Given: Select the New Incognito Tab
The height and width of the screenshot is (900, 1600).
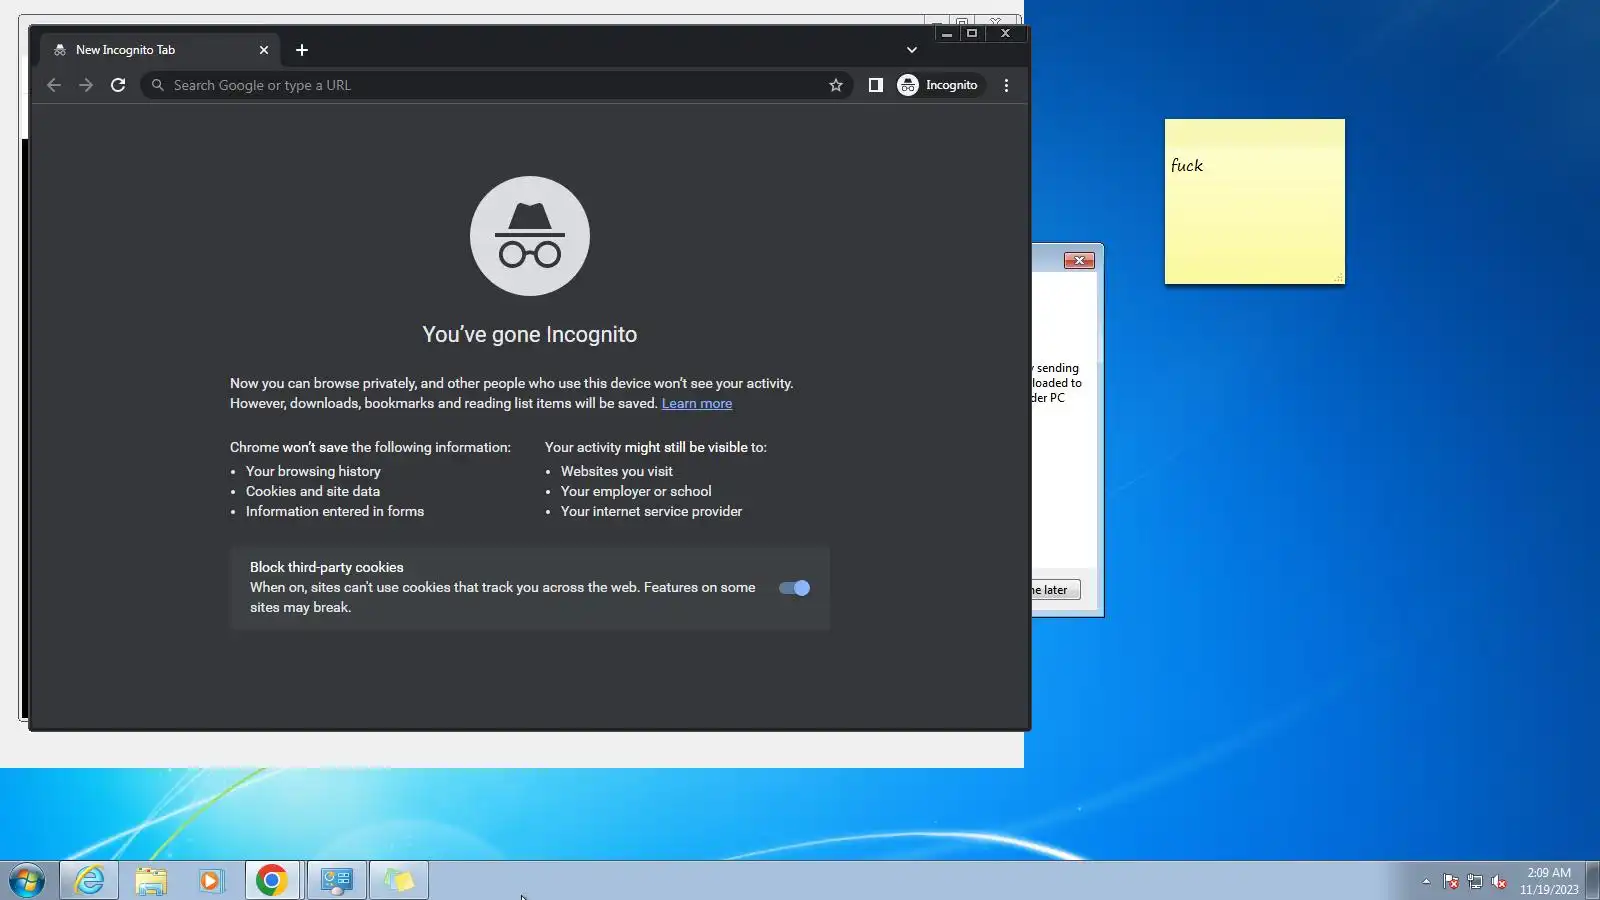Looking at the screenshot, I should point(162,50).
